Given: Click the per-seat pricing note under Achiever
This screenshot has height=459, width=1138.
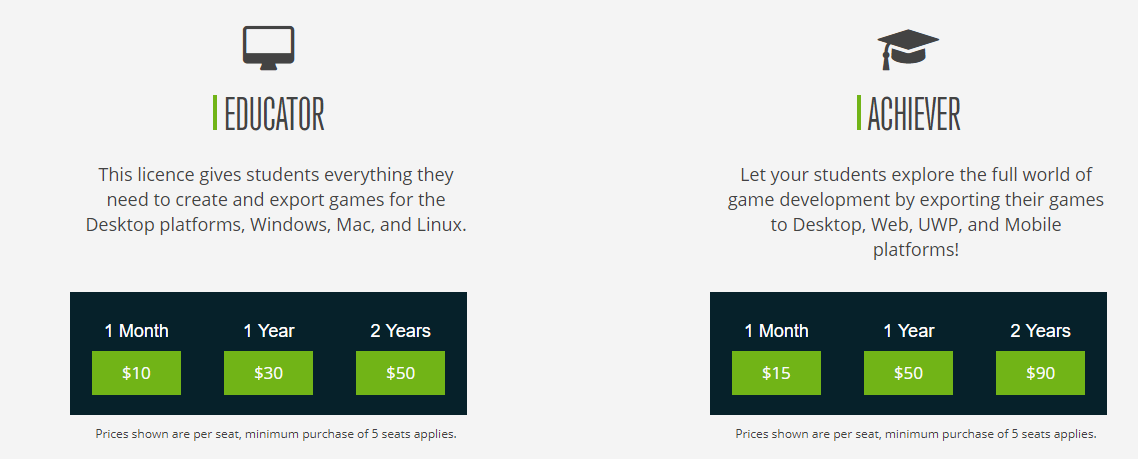Looking at the screenshot, I should (x=915, y=434).
